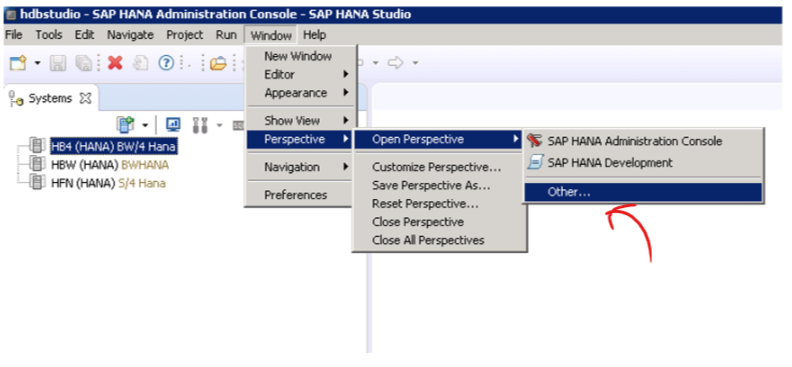Select the Open Perspective submenu entry
The height and width of the screenshot is (367, 792).
point(439,139)
